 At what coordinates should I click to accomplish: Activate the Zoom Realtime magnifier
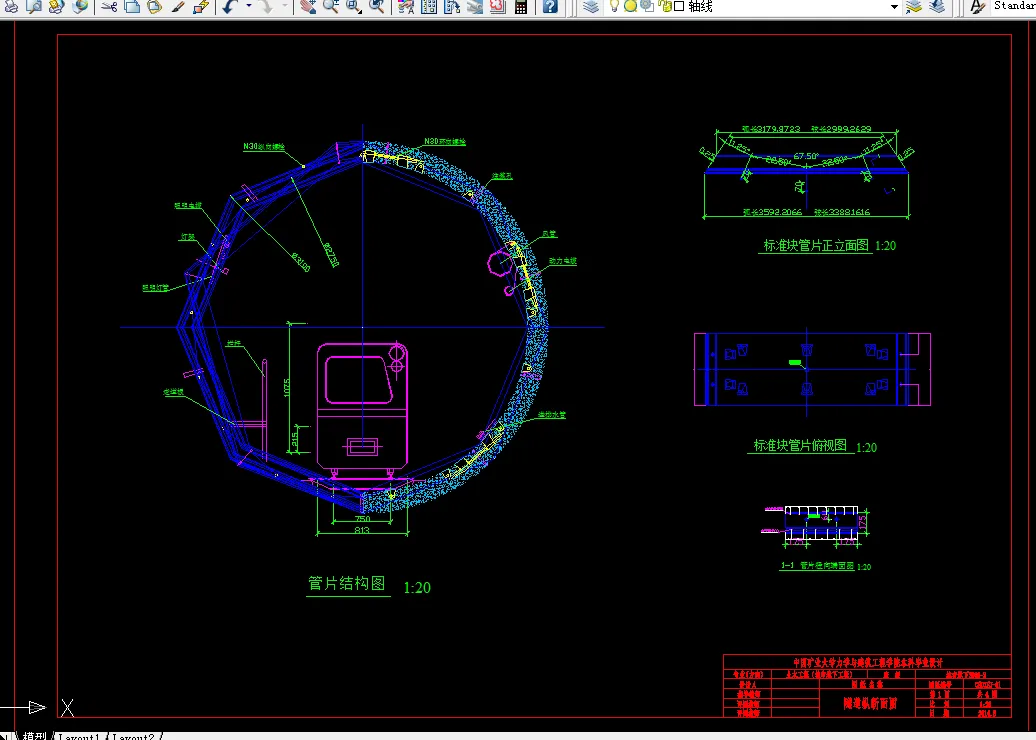330,7
